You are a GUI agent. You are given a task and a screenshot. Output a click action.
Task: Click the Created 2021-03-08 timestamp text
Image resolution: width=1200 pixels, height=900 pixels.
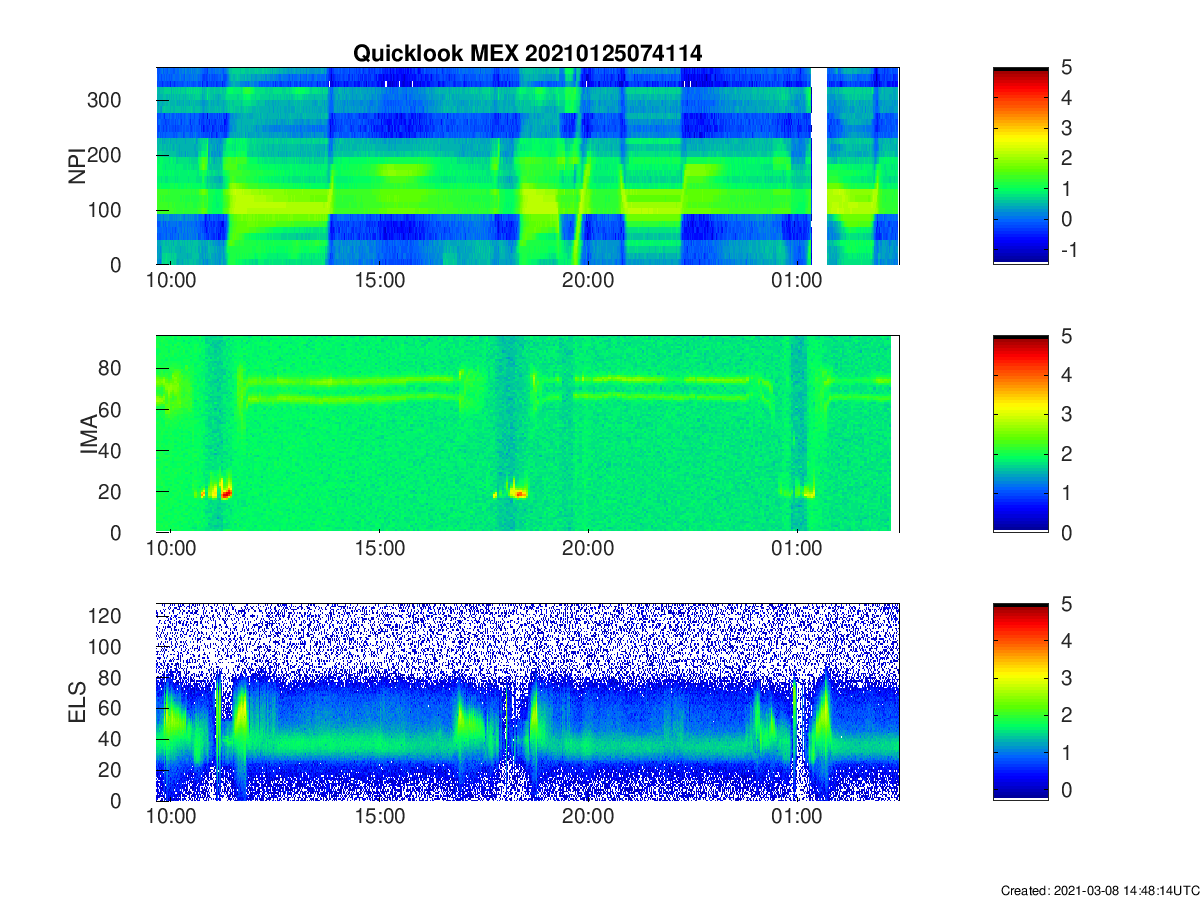tap(1100, 890)
